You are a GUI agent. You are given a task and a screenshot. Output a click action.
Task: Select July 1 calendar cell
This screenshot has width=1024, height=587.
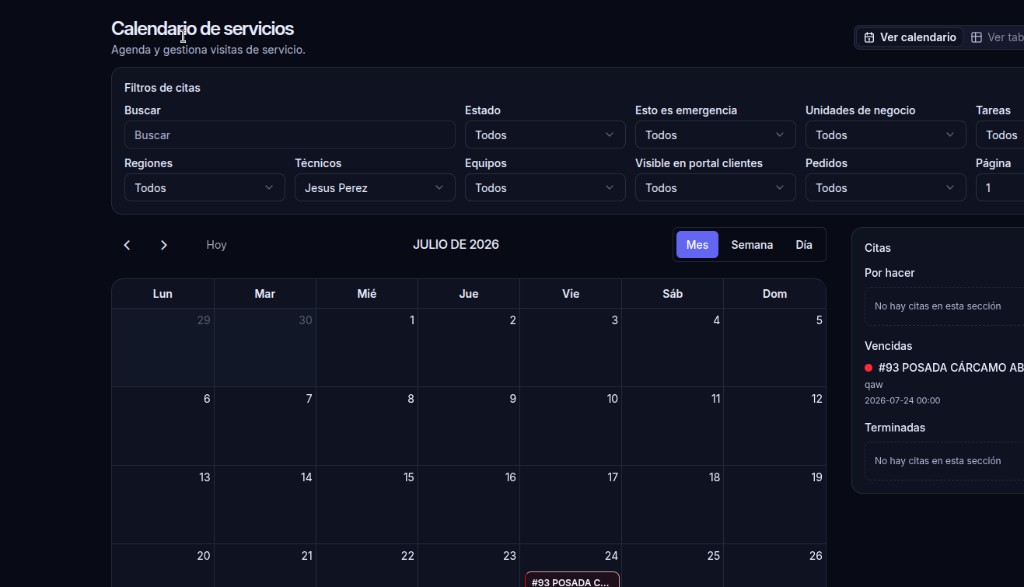coord(366,347)
